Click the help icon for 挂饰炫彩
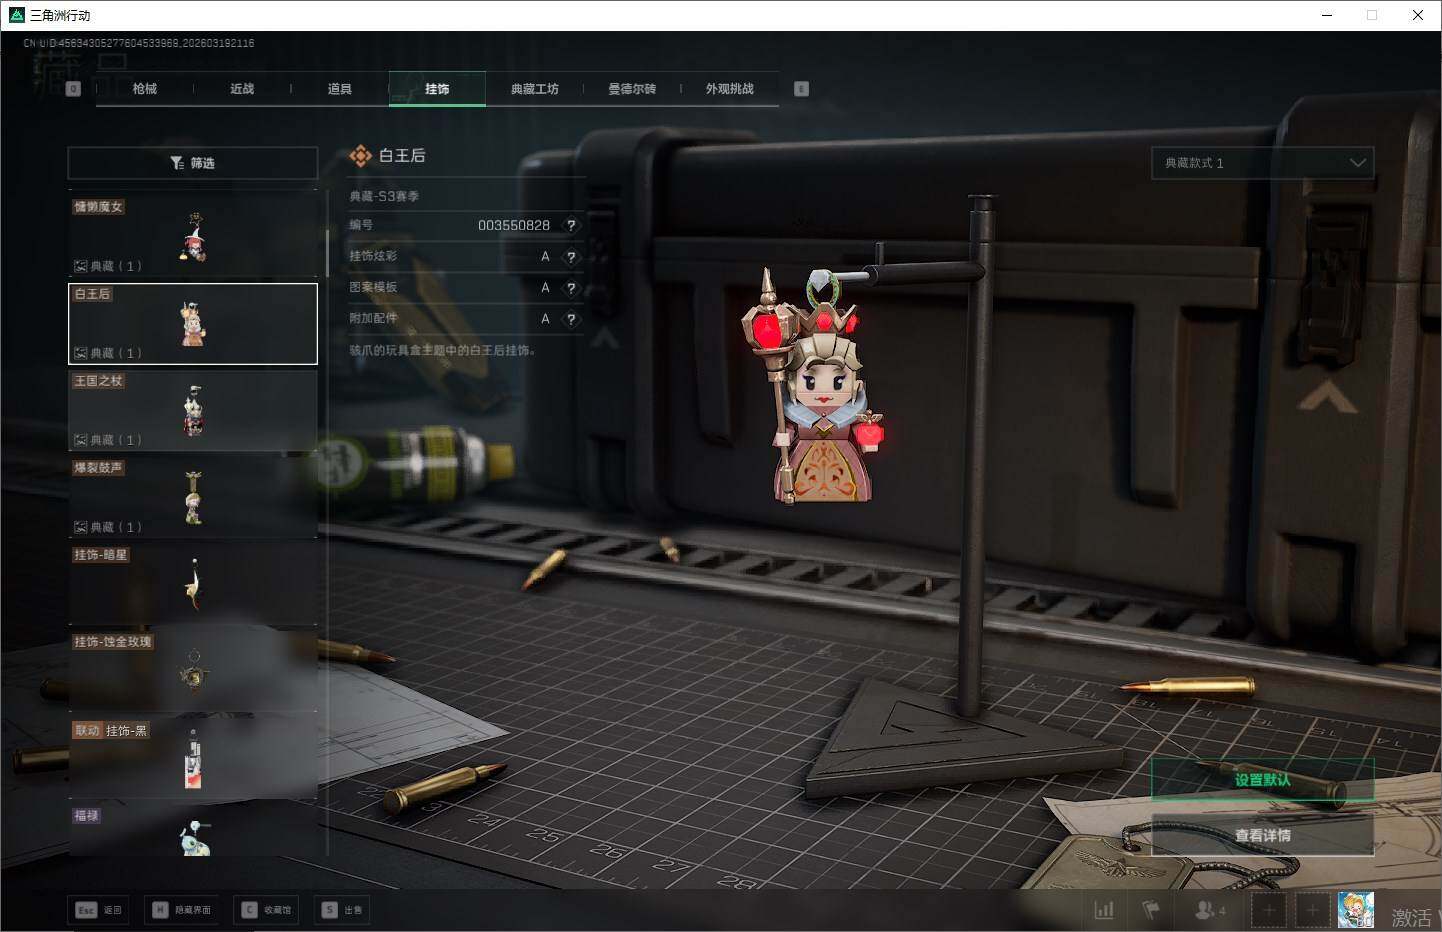The height and width of the screenshot is (932, 1442). pyautogui.click(x=571, y=257)
